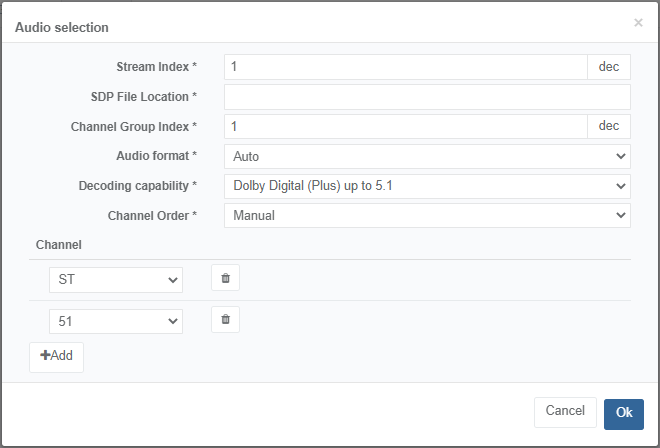
Task: Click the SDP File Location label
Action: point(143,97)
